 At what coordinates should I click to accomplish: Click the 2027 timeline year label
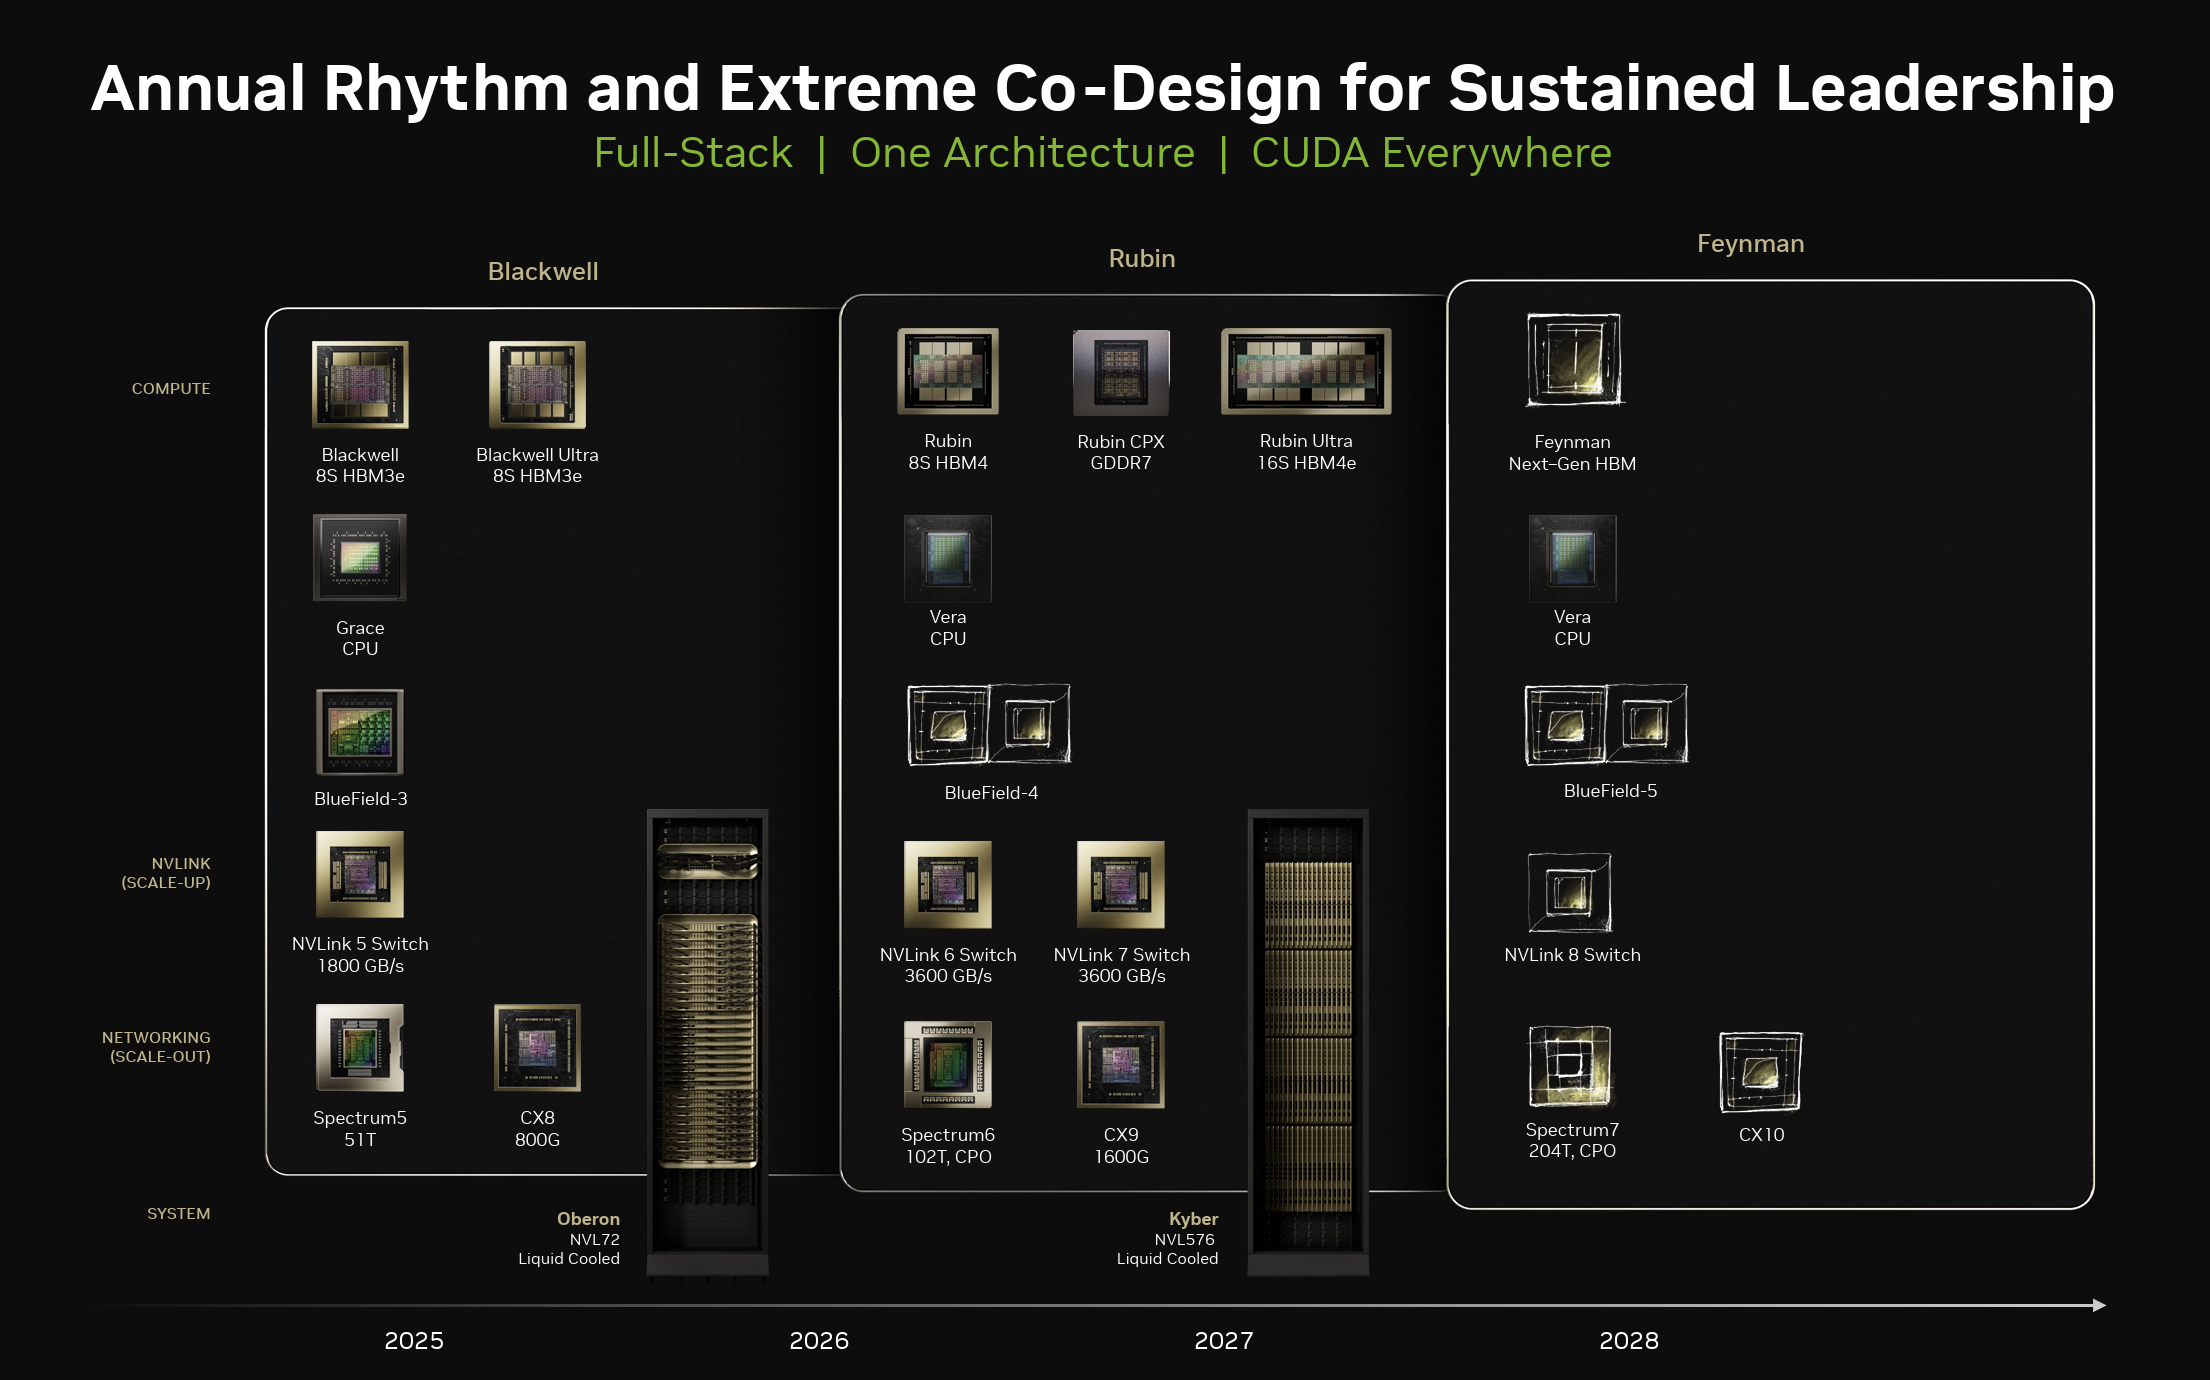[x=1223, y=1340]
